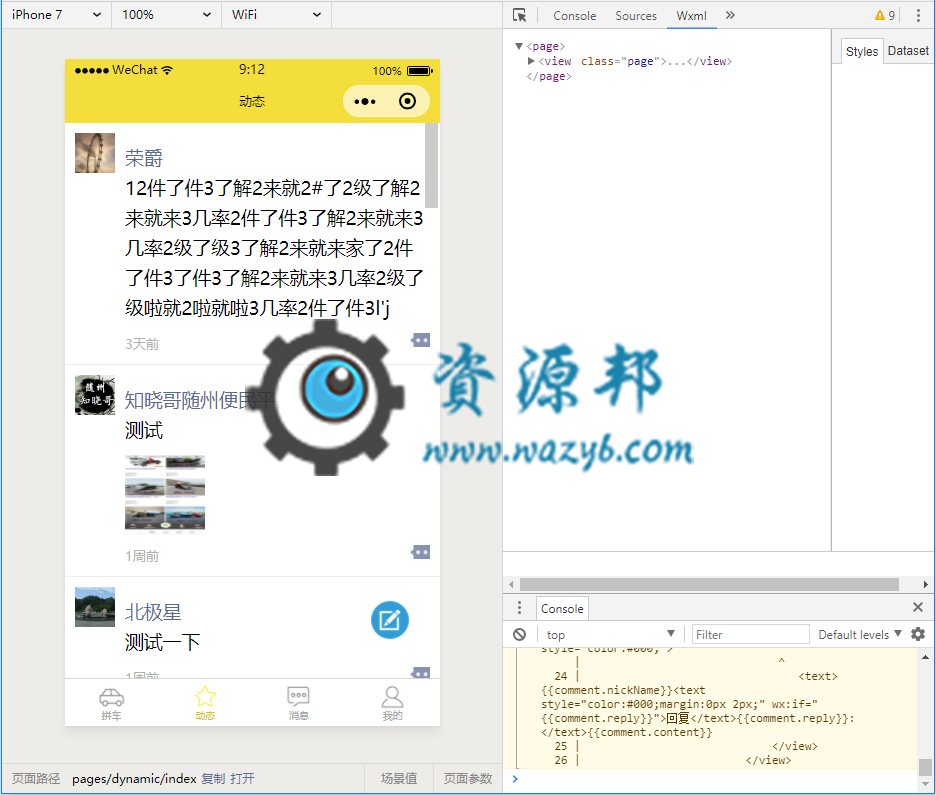Click the console vertical scrollbar thumb
Screen dimensions: 936x795
[x=925, y=766]
